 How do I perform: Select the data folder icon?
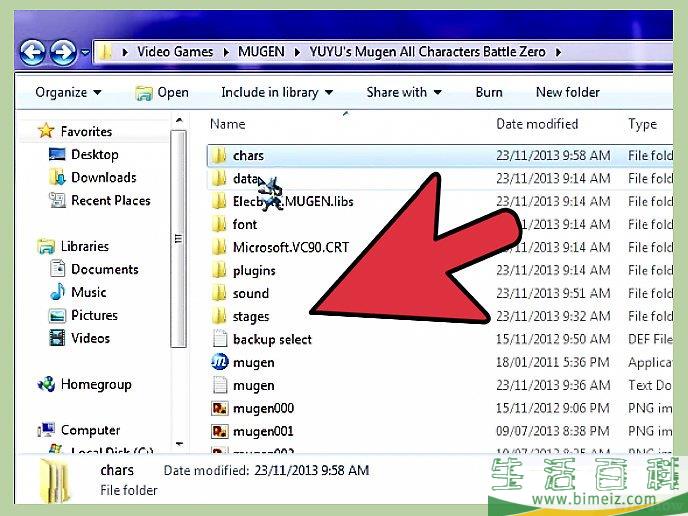[219, 178]
